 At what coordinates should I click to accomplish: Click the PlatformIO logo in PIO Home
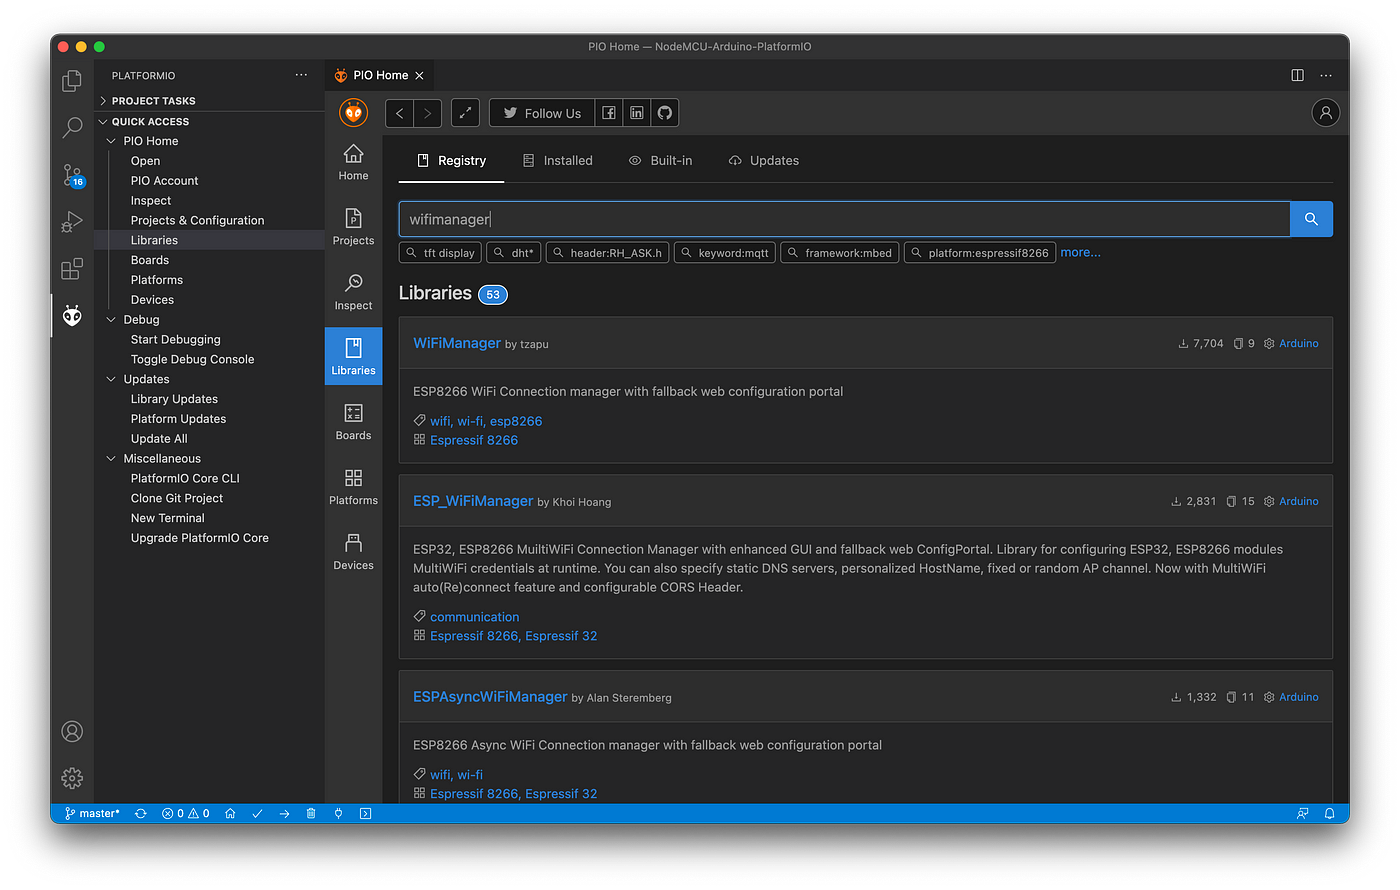tap(353, 113)
